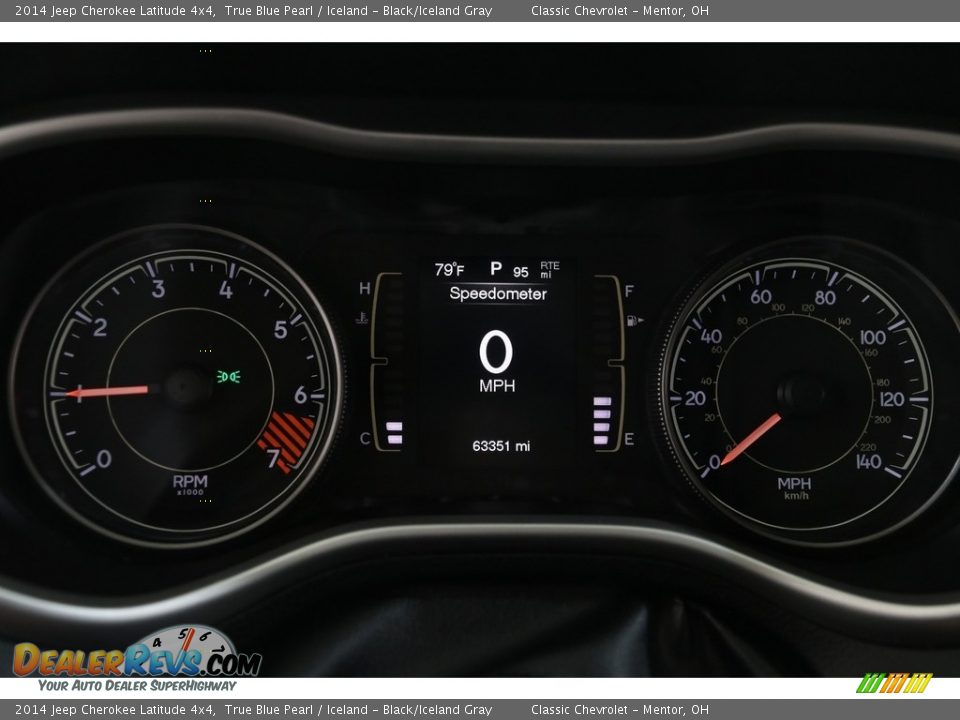Click the coolant temperature thermometer icon

click(x=361, y=319)
